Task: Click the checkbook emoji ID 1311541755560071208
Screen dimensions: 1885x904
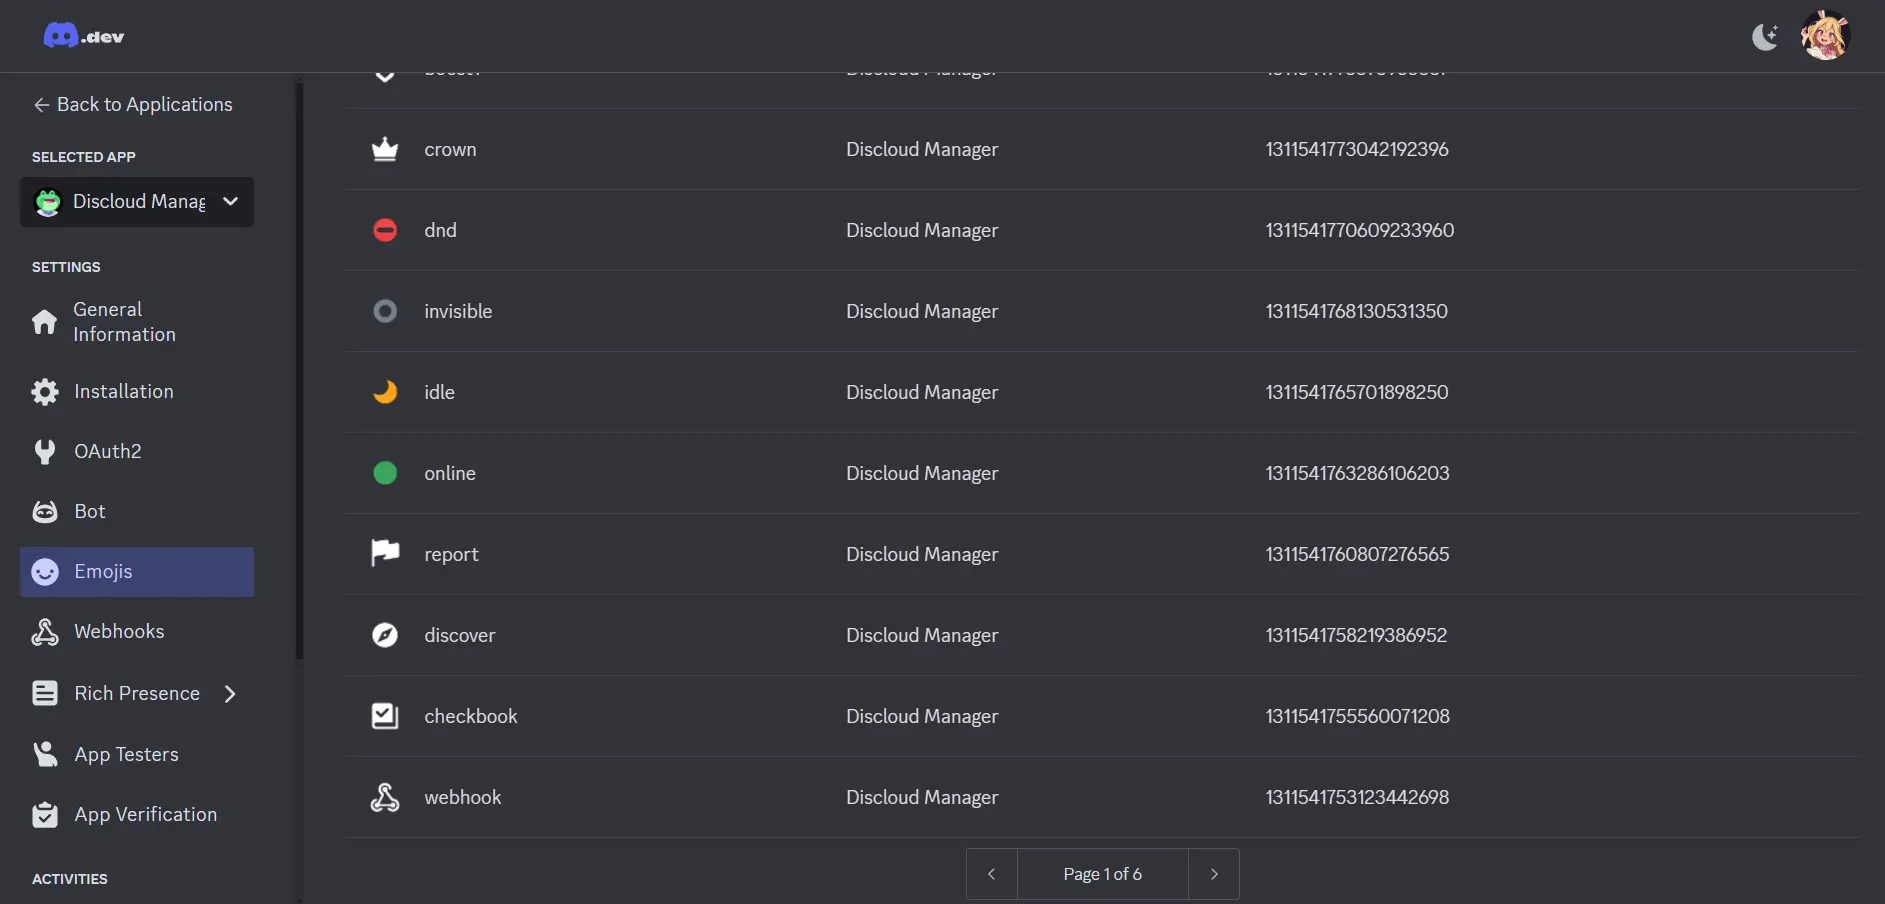Action: tap(1358, 716)
